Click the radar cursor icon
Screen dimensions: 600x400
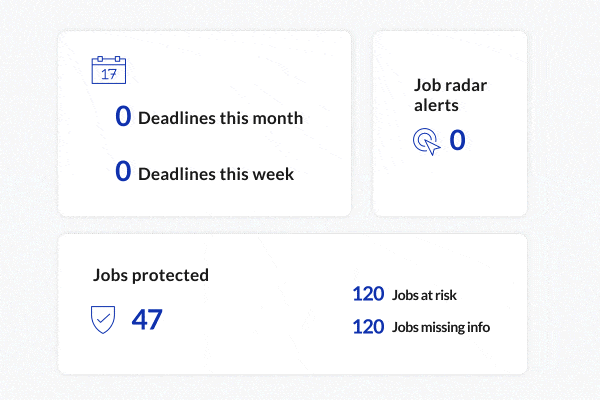(427, 142)
